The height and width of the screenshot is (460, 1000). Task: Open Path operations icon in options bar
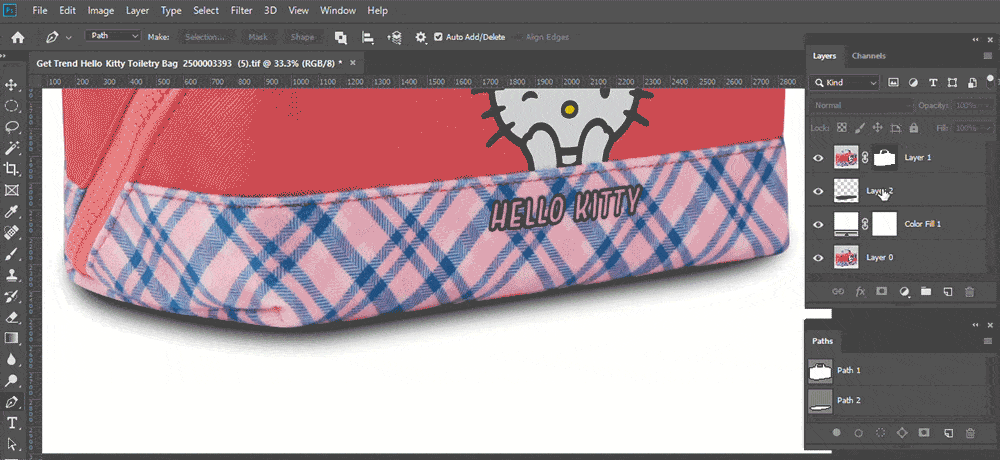pos(341,38)
